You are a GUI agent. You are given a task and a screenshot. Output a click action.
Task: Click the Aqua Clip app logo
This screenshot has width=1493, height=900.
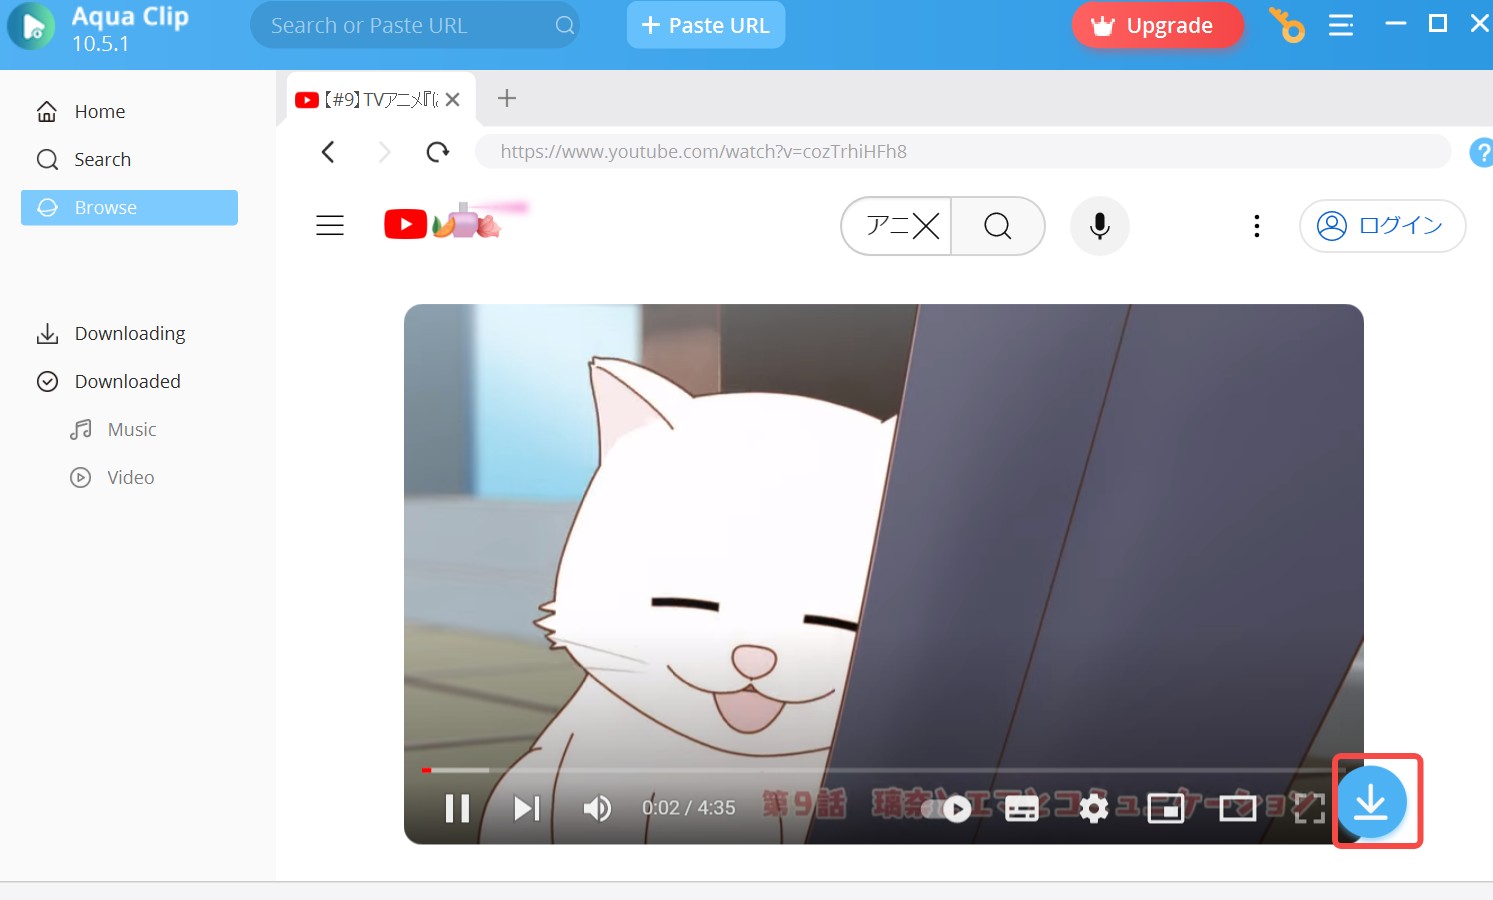[x=31, y=26]
